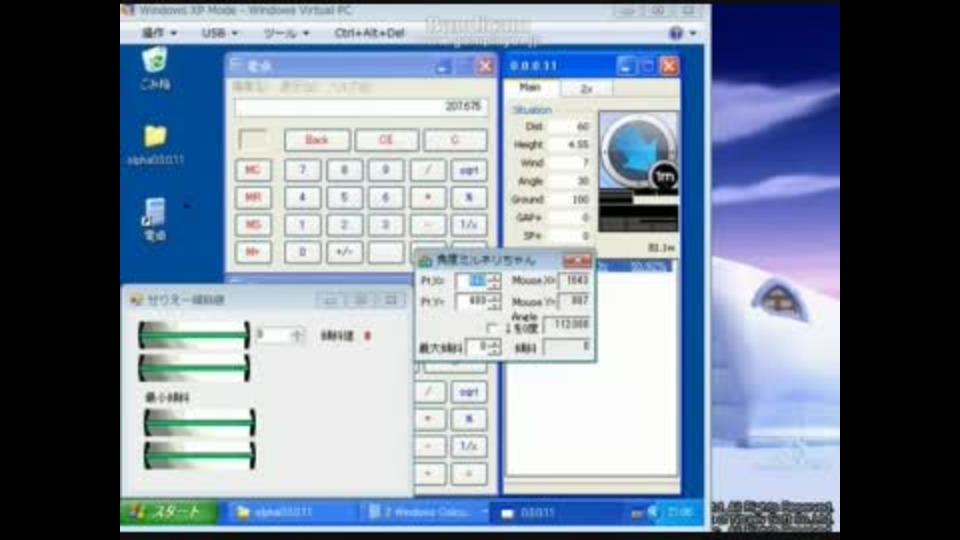Open the ヘルプ menu in the top calculator

(x=349, y=87)
